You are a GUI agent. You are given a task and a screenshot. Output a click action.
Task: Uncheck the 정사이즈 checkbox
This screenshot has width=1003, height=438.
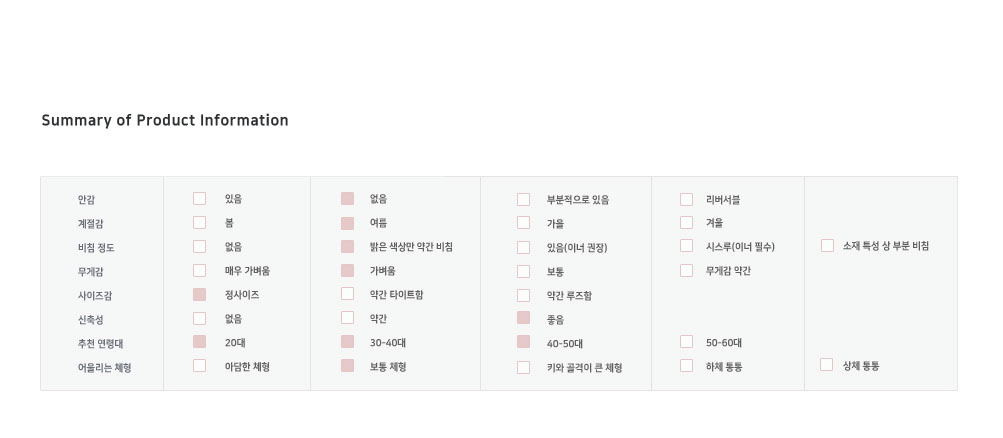tap(200, 295)
